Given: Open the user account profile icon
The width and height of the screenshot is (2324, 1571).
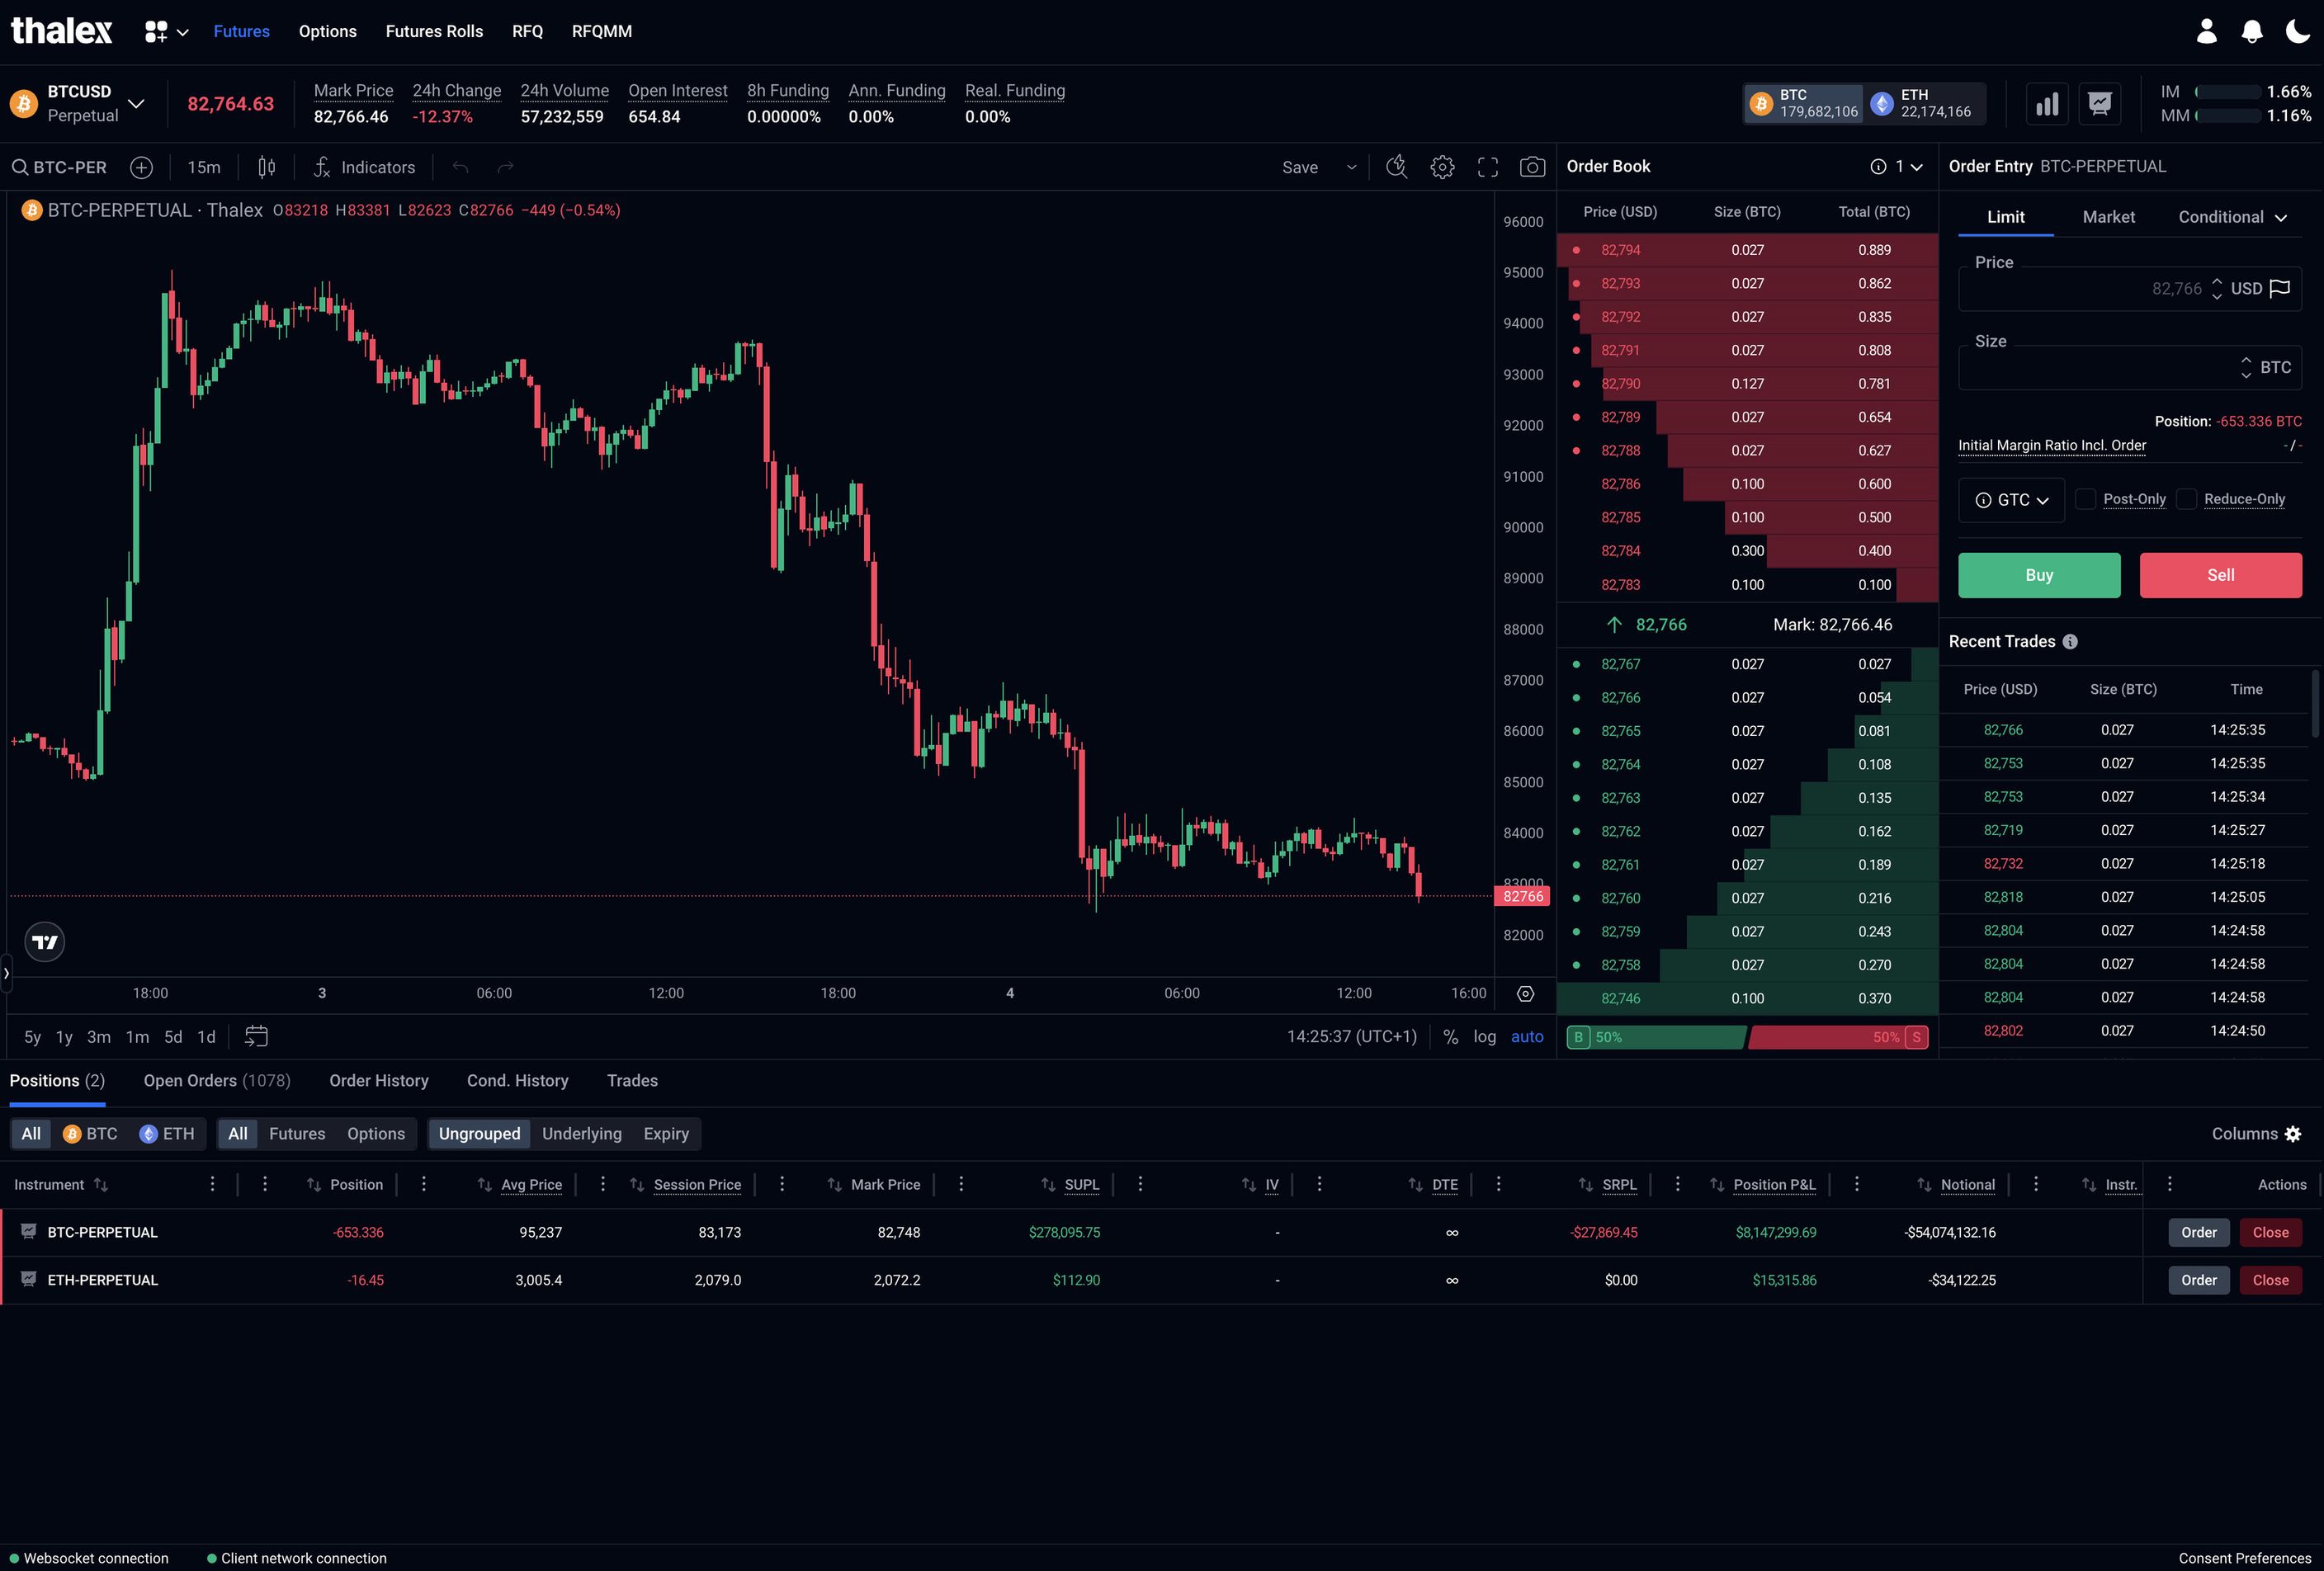Looking at the screenshot, I should coord(2207,32).
